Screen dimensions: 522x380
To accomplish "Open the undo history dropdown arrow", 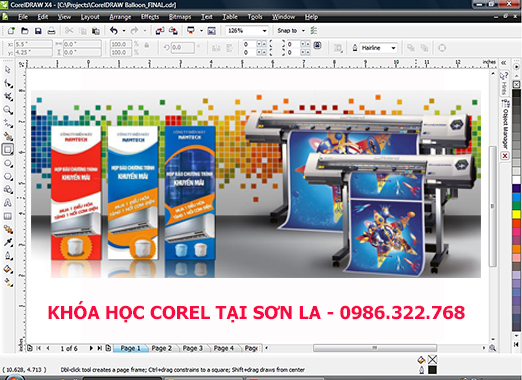I will (124, 31).
